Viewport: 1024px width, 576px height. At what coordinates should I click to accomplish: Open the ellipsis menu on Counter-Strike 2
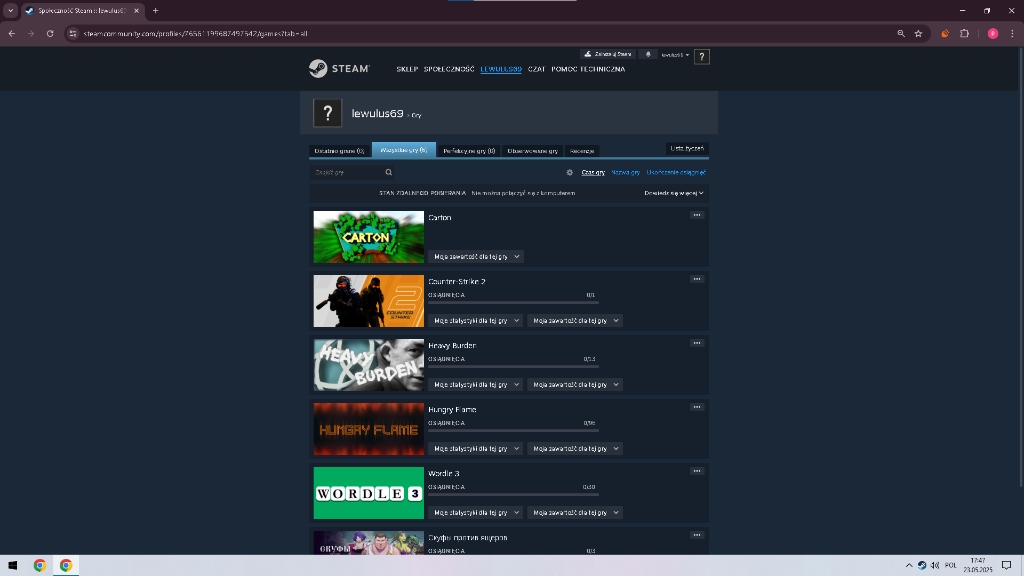pyautogui.click(x=696, y=279)
